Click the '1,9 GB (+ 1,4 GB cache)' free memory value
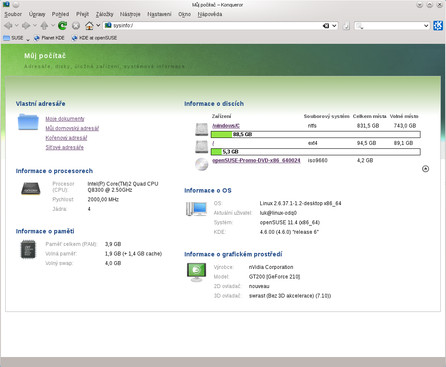Image resolution: width=446 pixels, height=367 pixels. [x=133, y=254]
